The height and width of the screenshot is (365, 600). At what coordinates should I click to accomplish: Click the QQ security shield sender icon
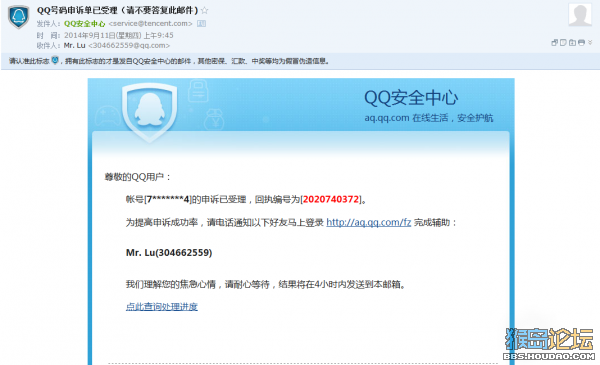pos(19,17)
